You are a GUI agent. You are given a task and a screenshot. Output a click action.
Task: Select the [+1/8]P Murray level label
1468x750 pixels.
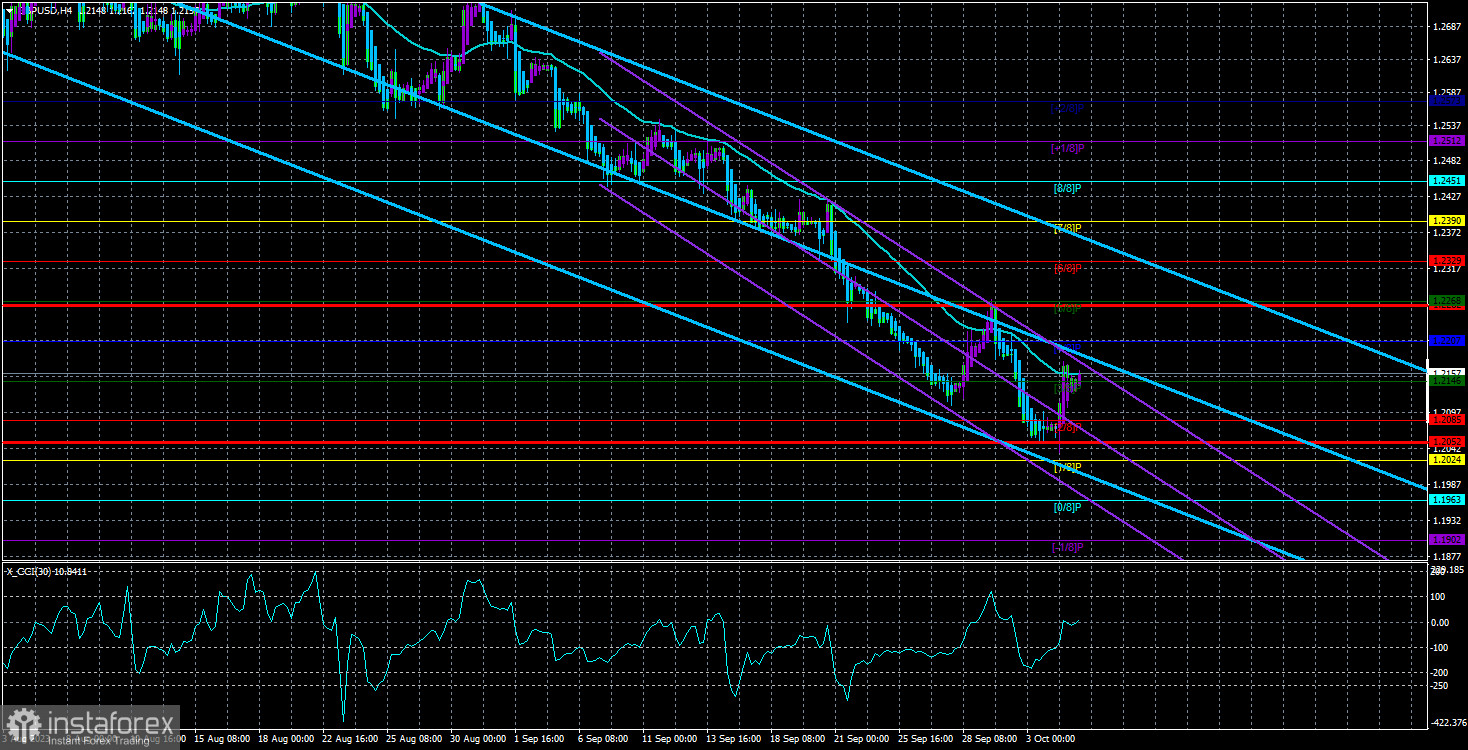[1067, 148]
